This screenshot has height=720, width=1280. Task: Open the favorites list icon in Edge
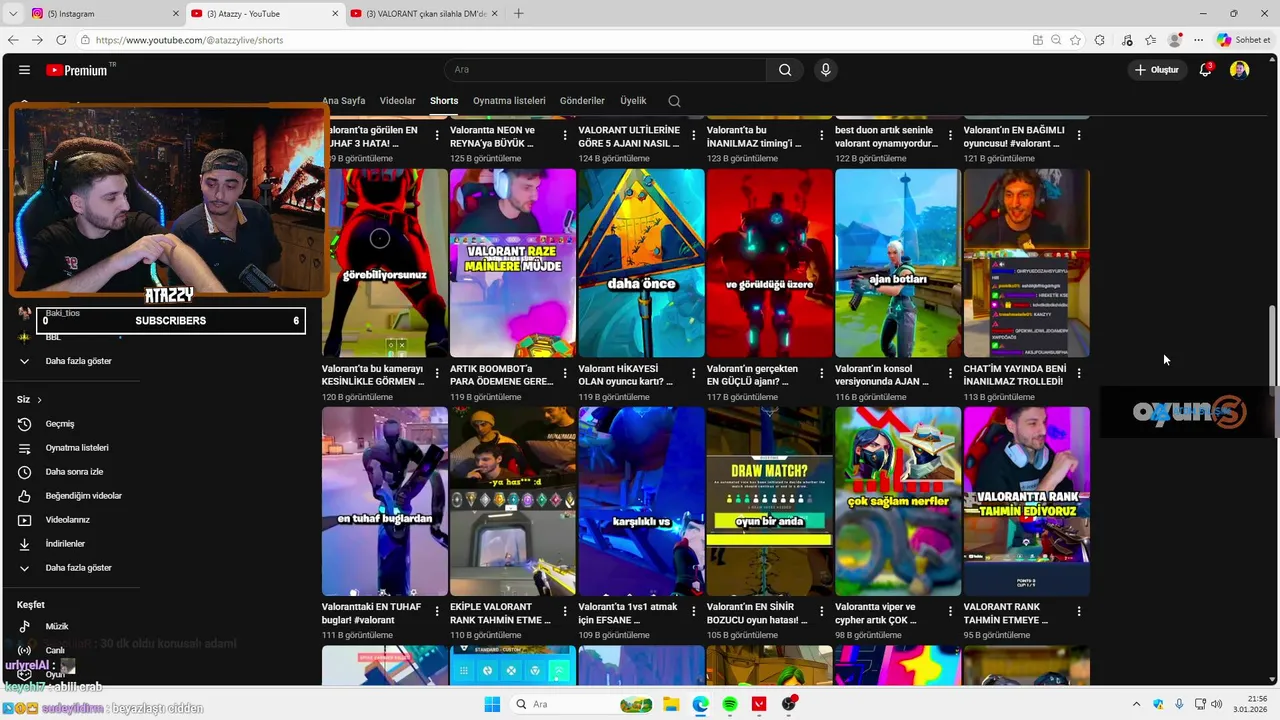(1151, 40)
